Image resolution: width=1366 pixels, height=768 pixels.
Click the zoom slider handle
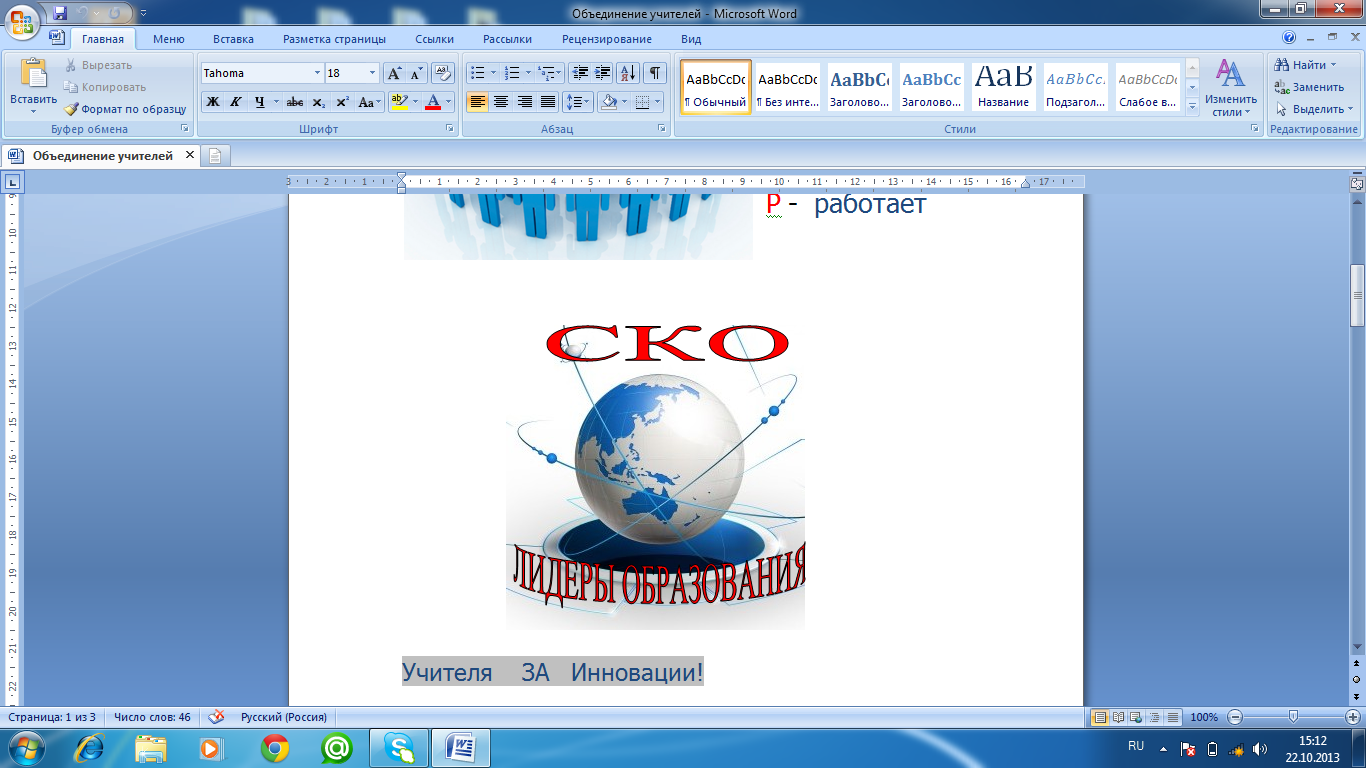click(x=1293, y=717)
